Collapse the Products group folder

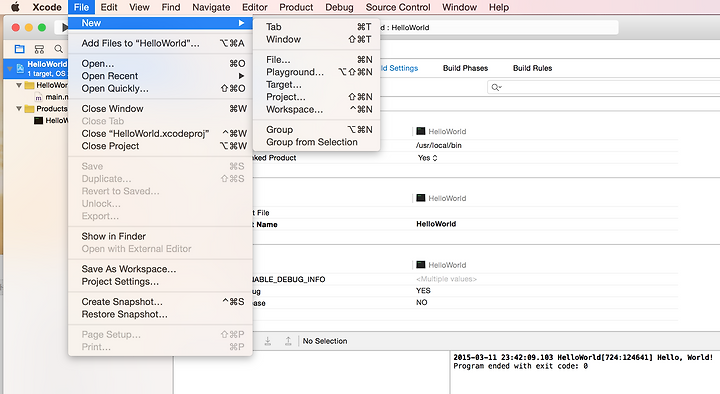[19, 108]
